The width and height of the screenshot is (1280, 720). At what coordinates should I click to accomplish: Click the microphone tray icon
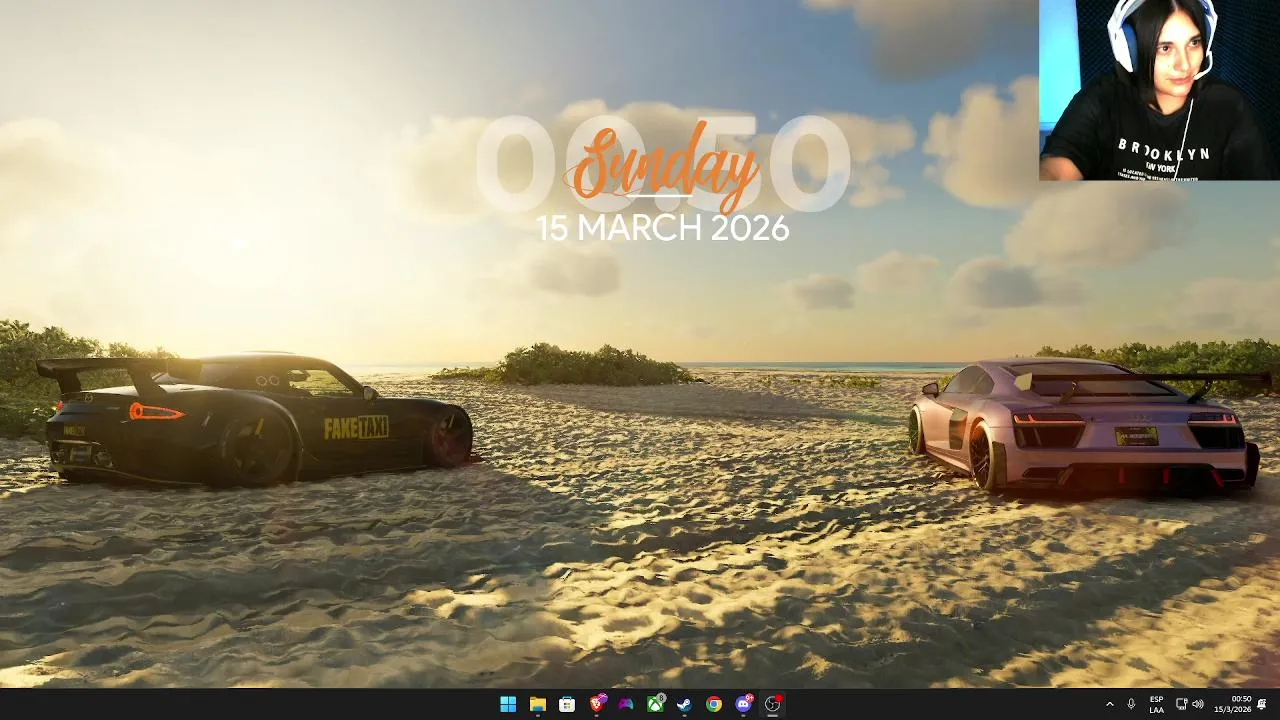[1131, 704]
